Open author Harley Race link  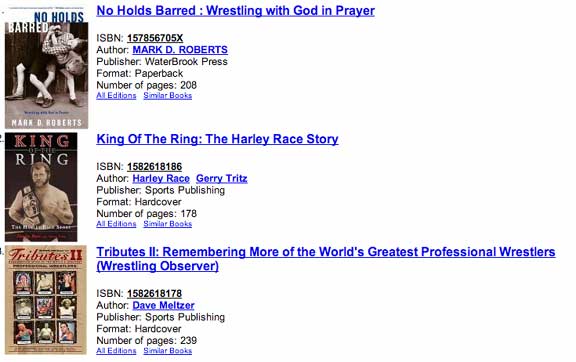point(161,178)
